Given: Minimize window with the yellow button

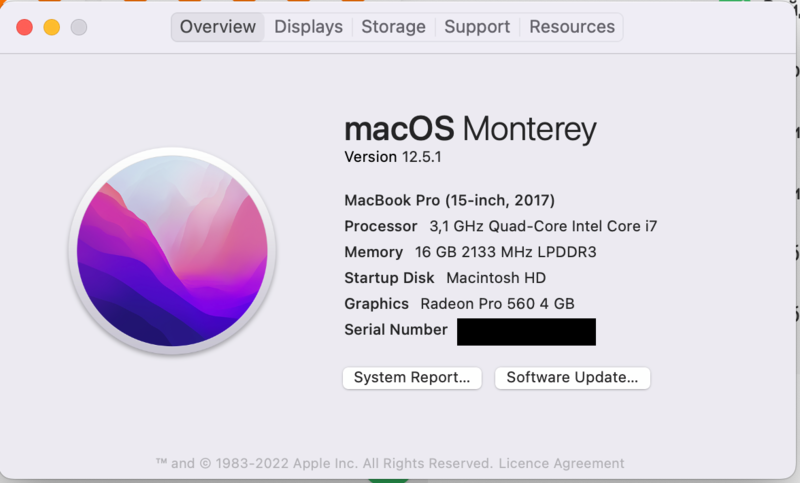Looking at the screenshot, I should 52,28.
